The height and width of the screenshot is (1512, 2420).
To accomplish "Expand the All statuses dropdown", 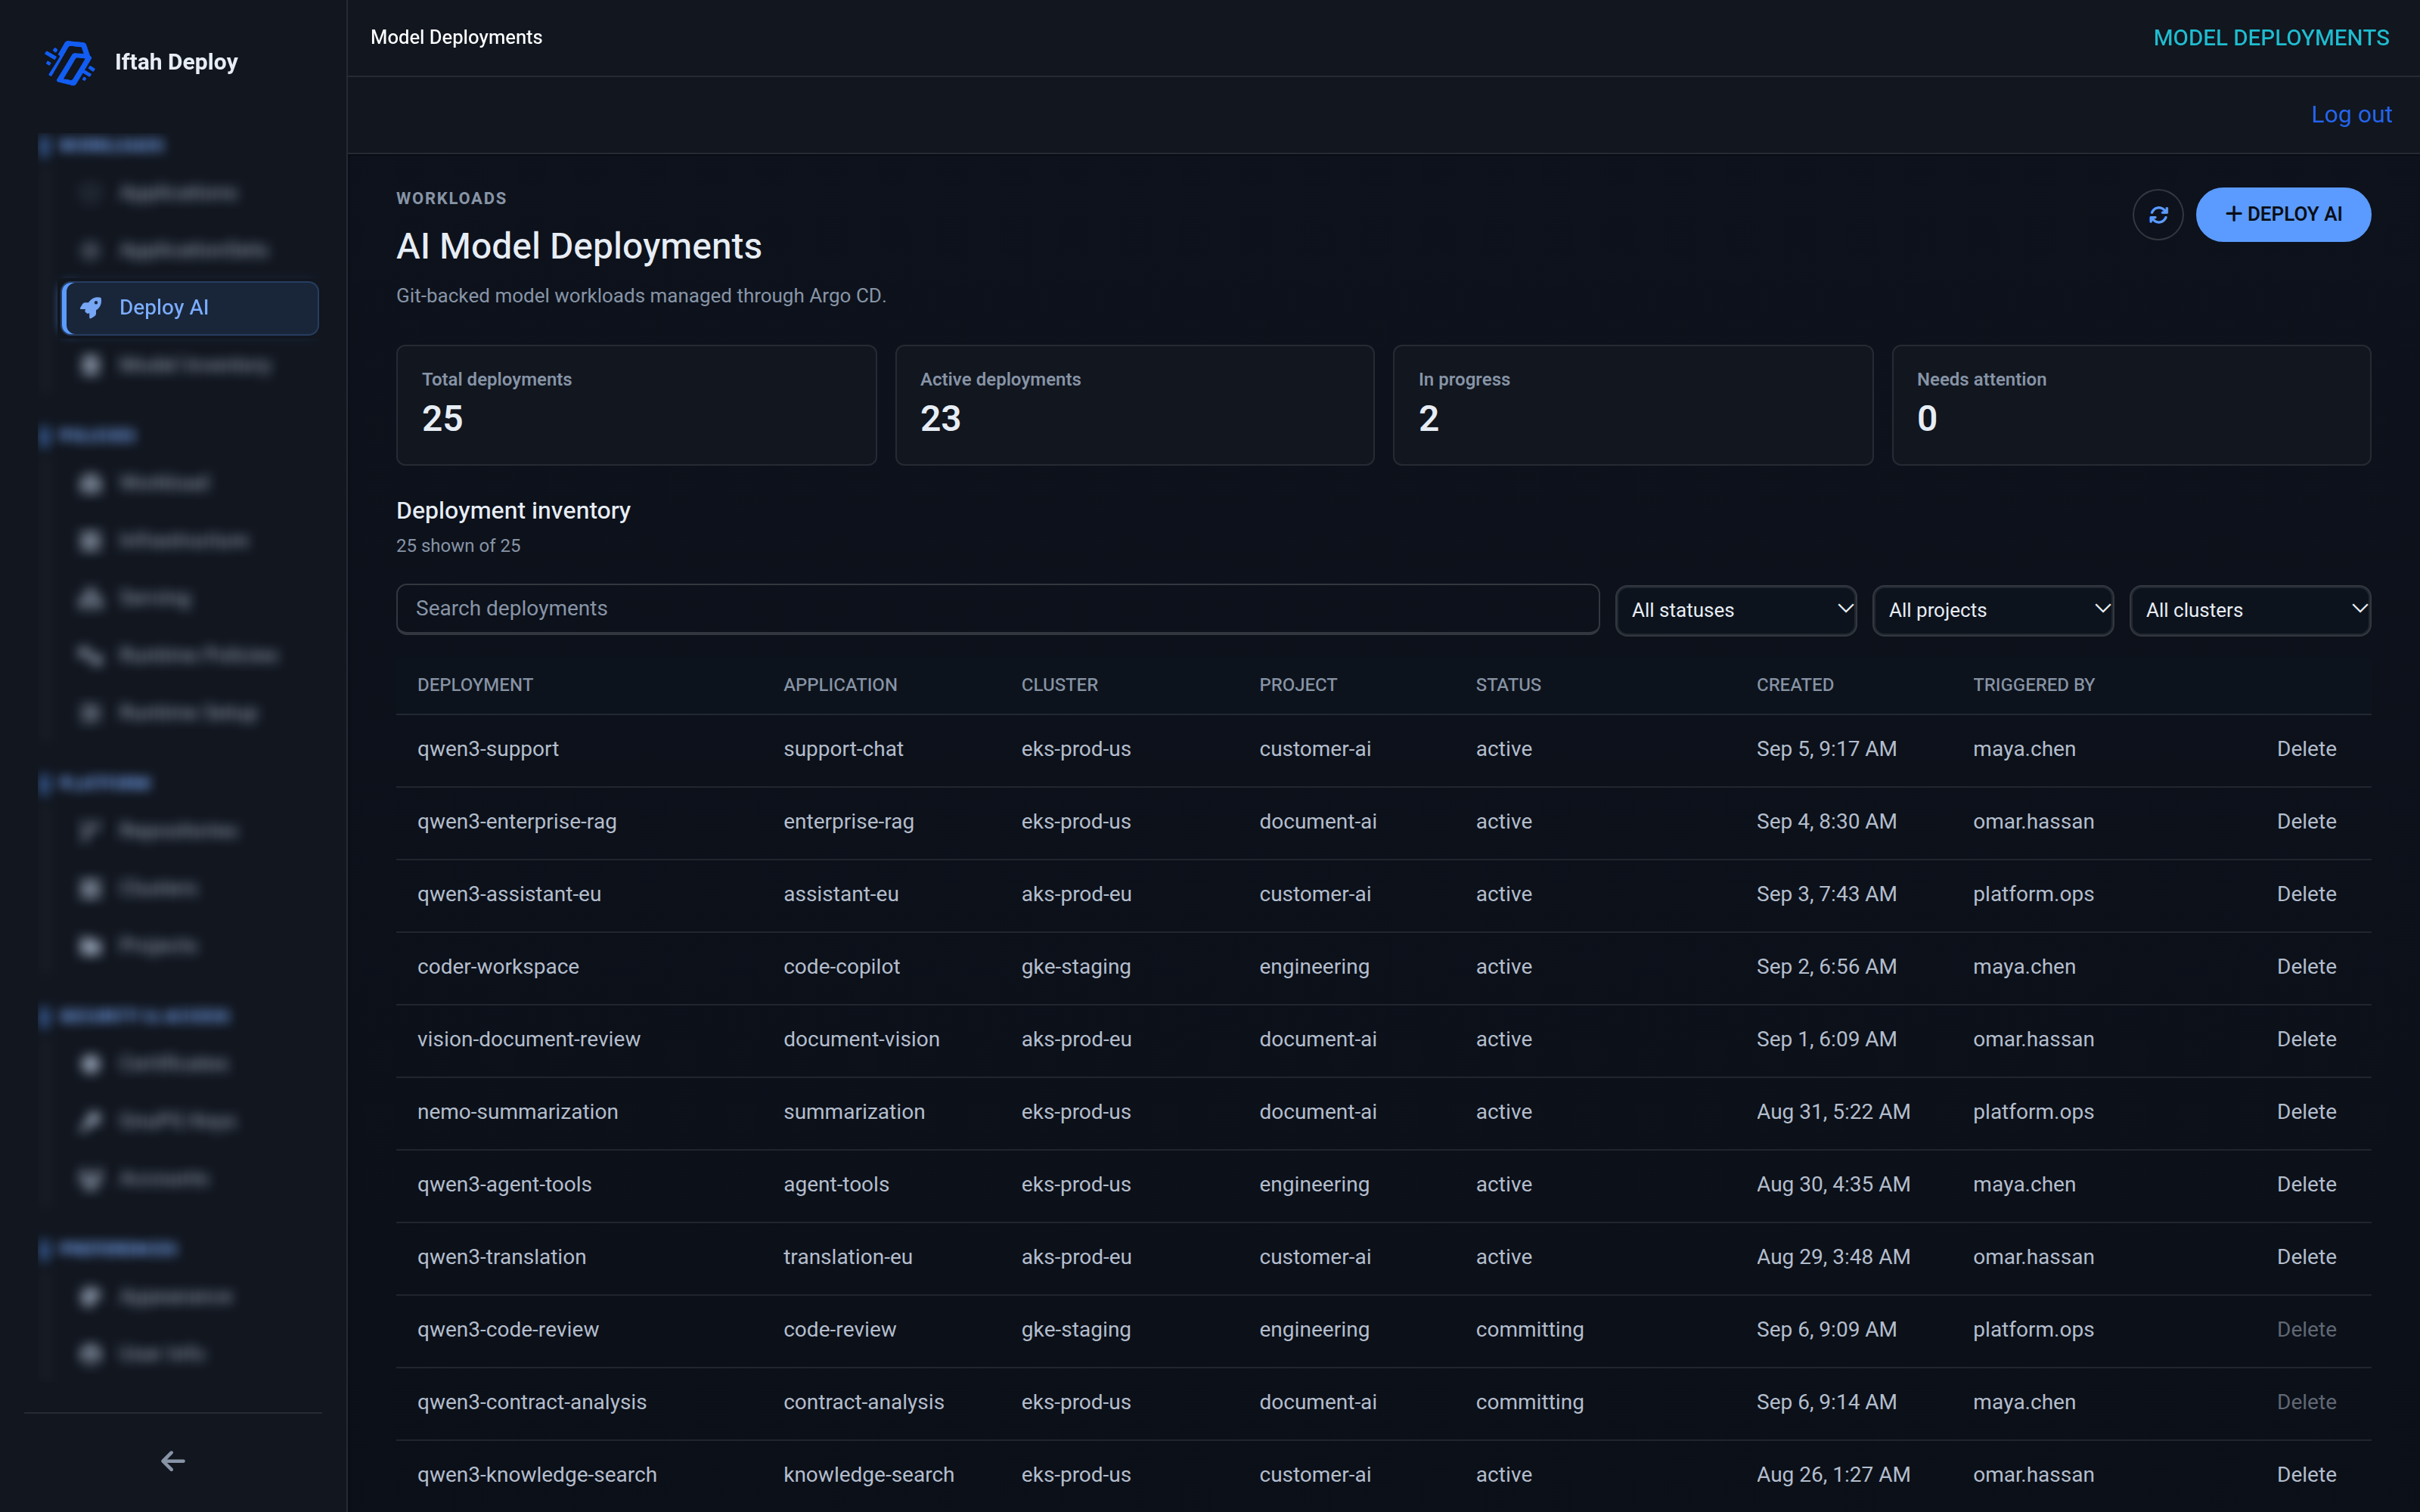I will 1736,610.
